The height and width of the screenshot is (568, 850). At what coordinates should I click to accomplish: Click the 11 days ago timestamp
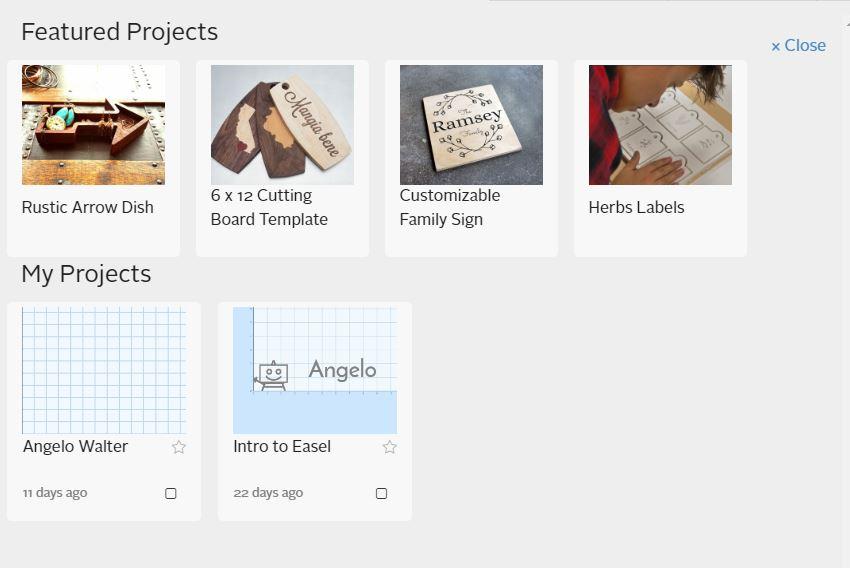coord(55,493)
